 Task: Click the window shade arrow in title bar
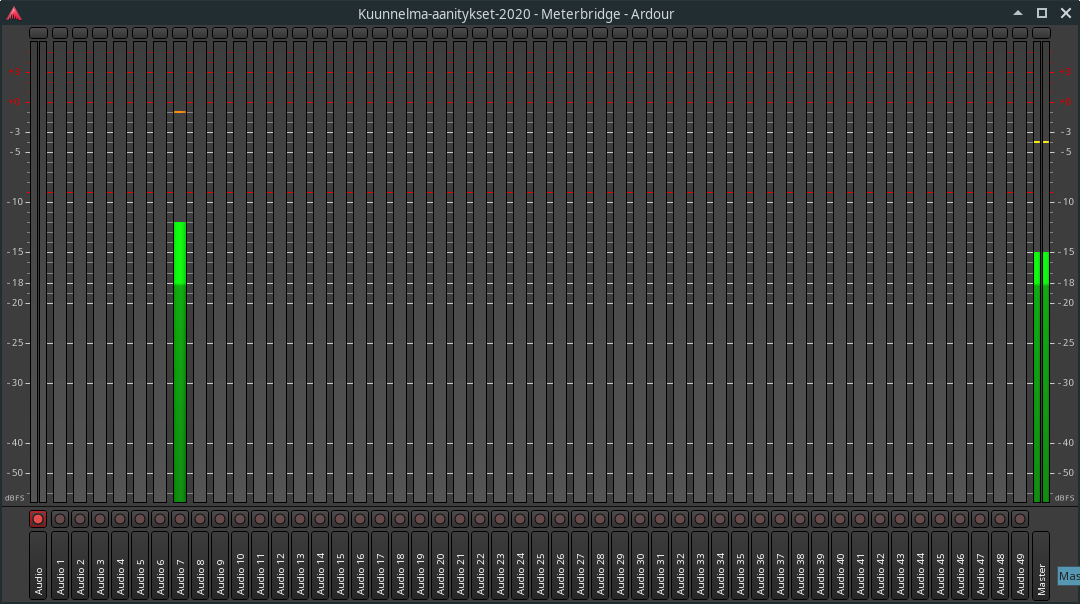click(1018, 13)
